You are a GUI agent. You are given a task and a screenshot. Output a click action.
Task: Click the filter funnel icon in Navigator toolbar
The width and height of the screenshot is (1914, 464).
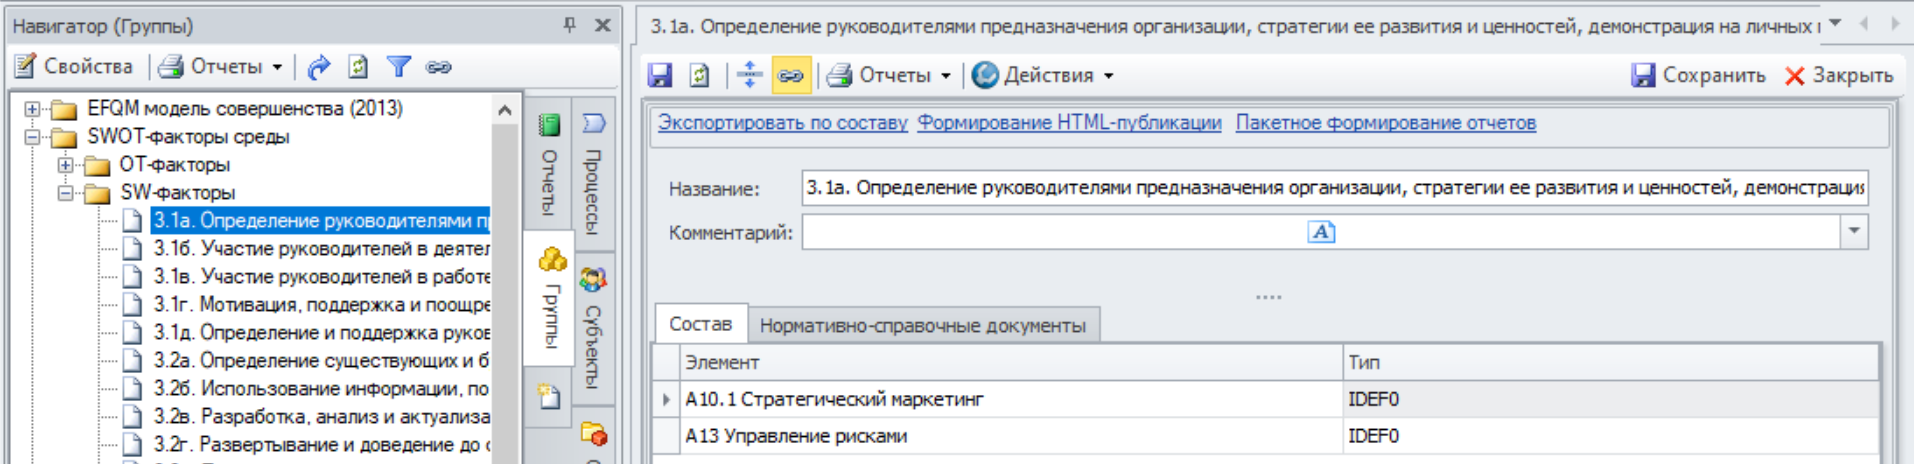(x=399, y=67)
